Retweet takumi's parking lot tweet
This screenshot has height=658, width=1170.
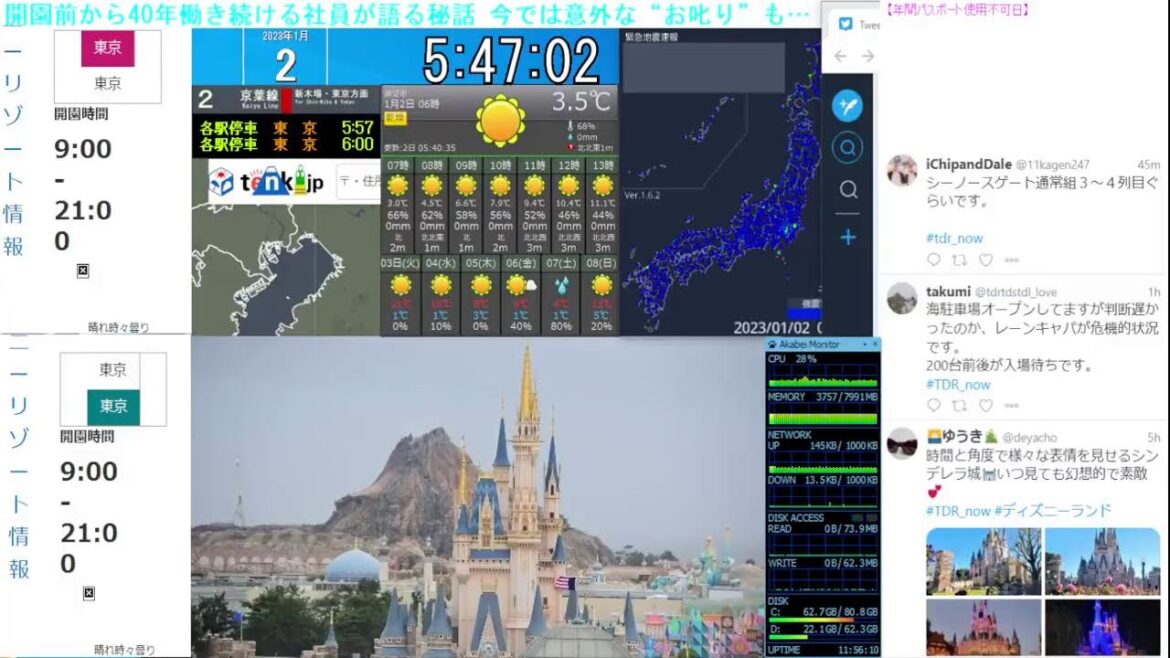click(959, 405)
